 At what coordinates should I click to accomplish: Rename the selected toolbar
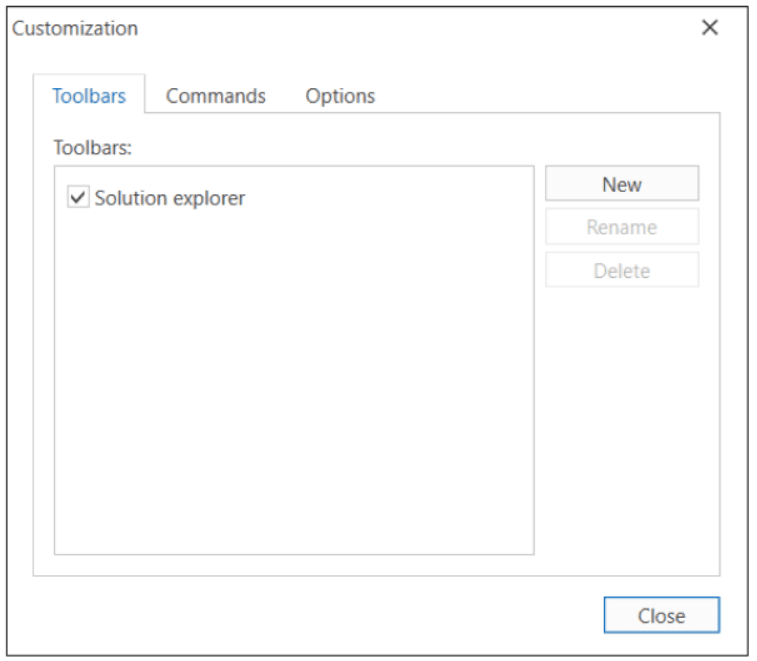(621, 227)
